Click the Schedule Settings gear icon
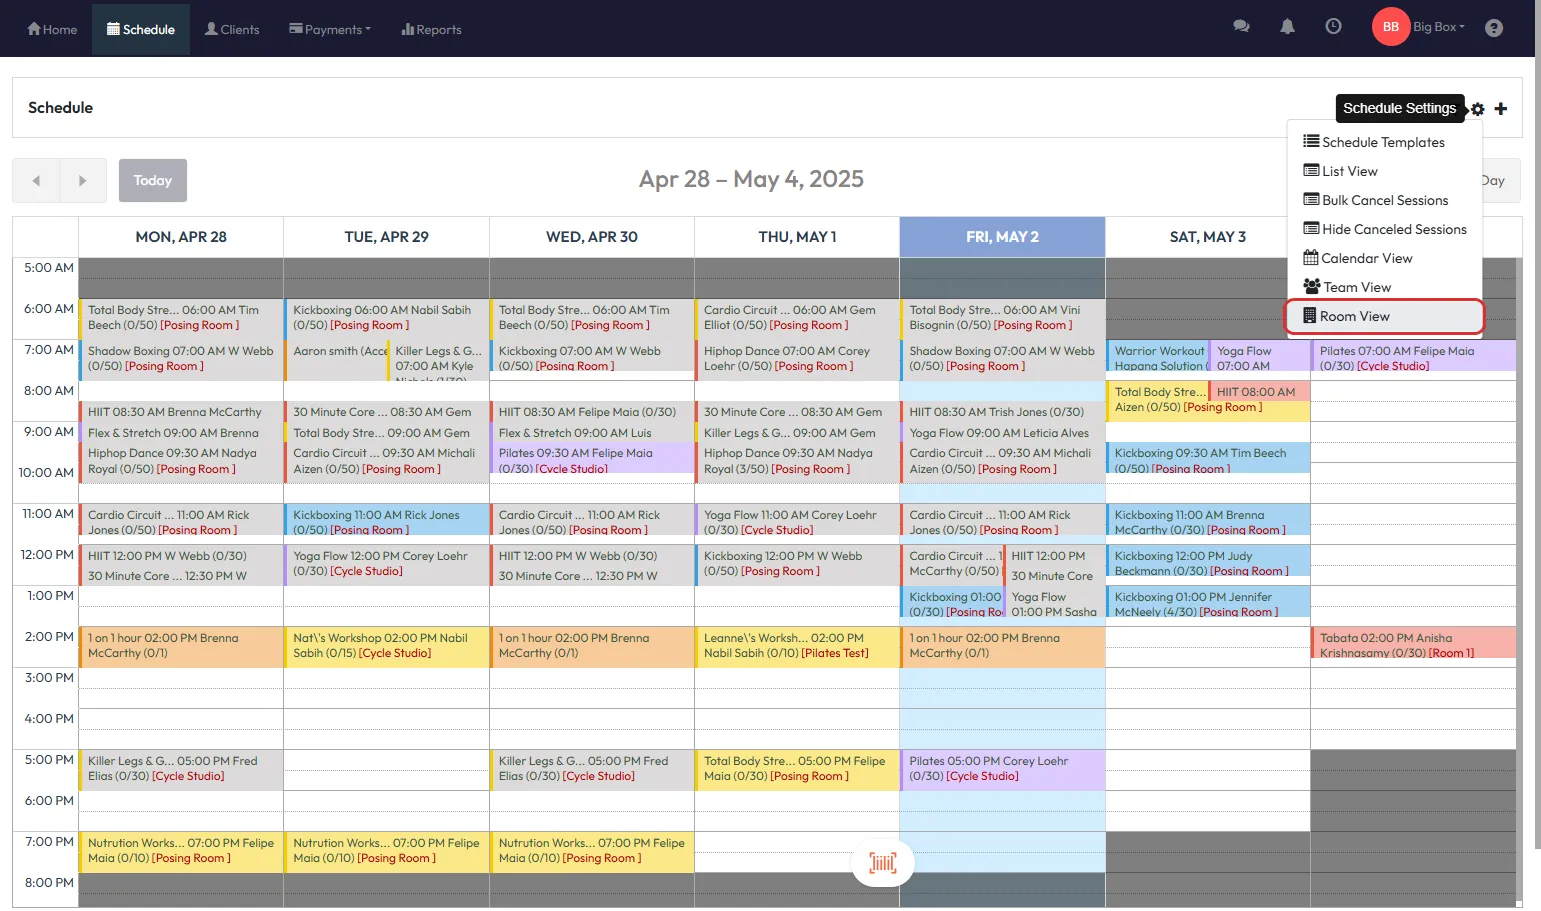 (1478, 109)
